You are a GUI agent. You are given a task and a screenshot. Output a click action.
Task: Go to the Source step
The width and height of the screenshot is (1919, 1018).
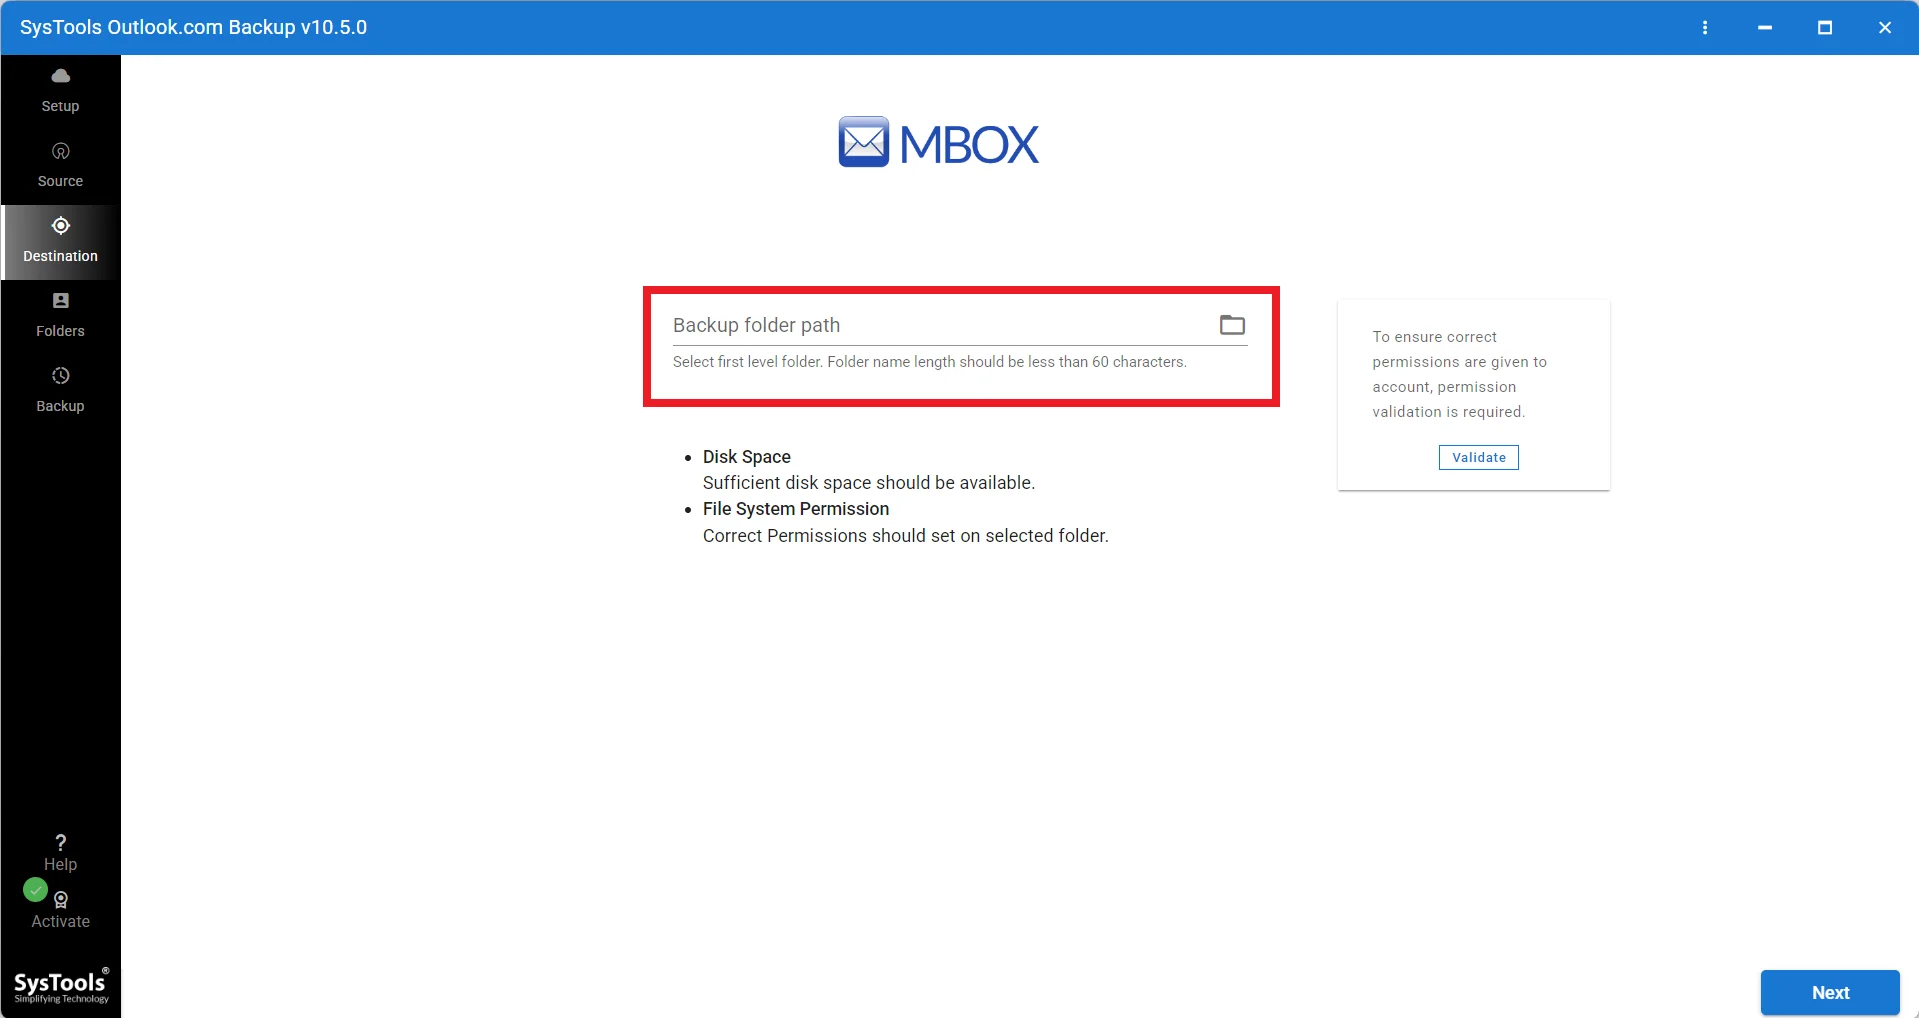coord(60,166)
